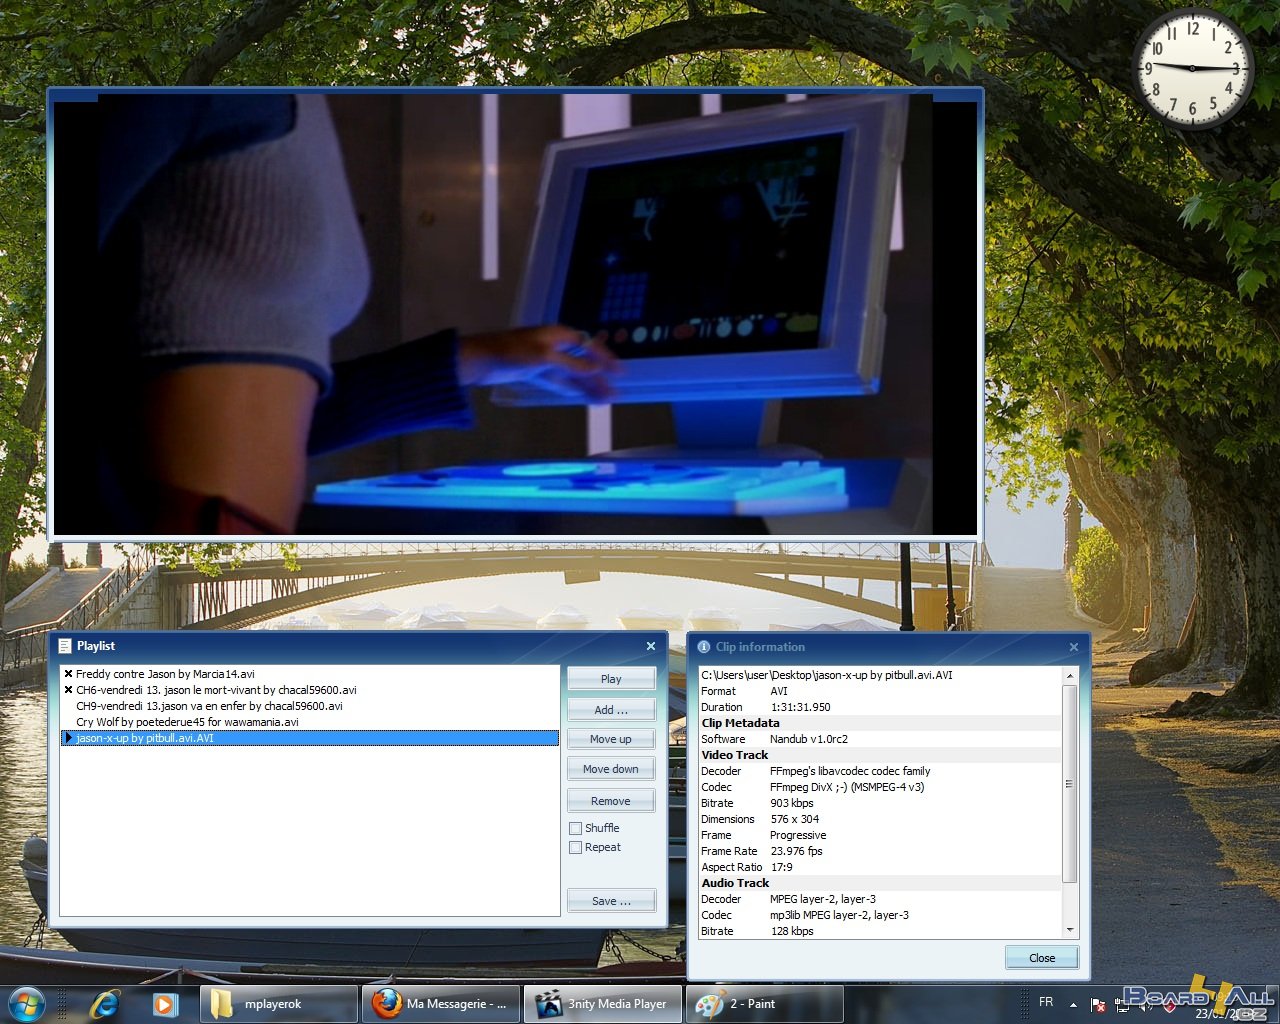Enable the Repeat checkbox
The width and height of the screenshot is (1280, 1024).
click(x=576, y=847)
